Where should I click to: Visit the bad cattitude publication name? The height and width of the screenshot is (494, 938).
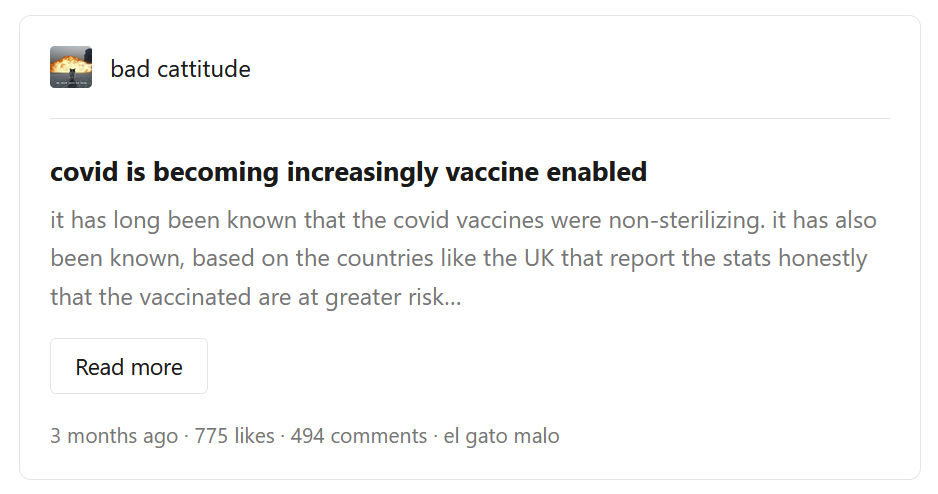coord(180,69)
